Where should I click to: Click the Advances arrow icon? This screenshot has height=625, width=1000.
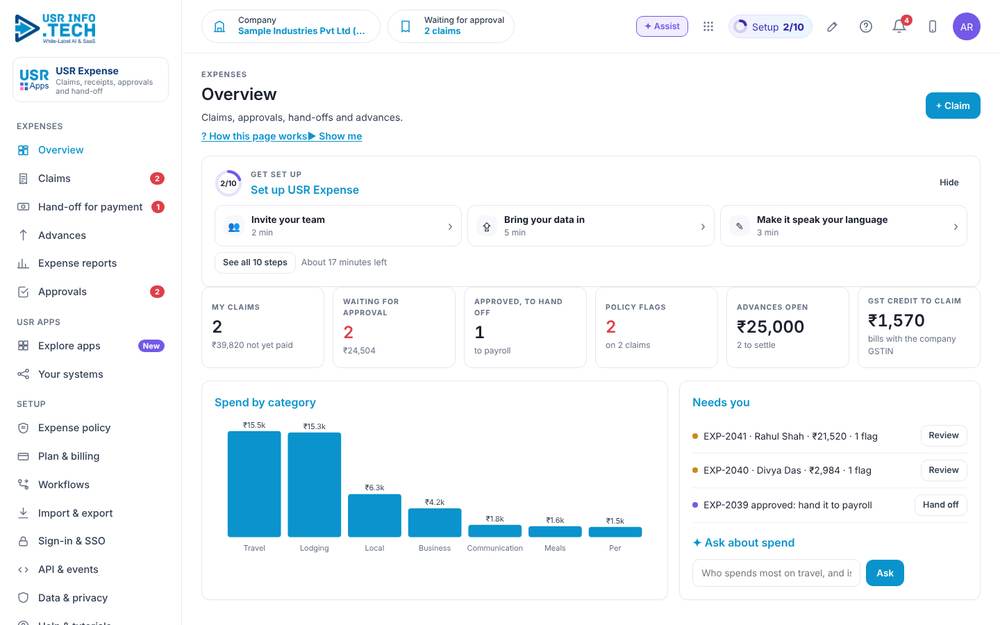point(23,235)
